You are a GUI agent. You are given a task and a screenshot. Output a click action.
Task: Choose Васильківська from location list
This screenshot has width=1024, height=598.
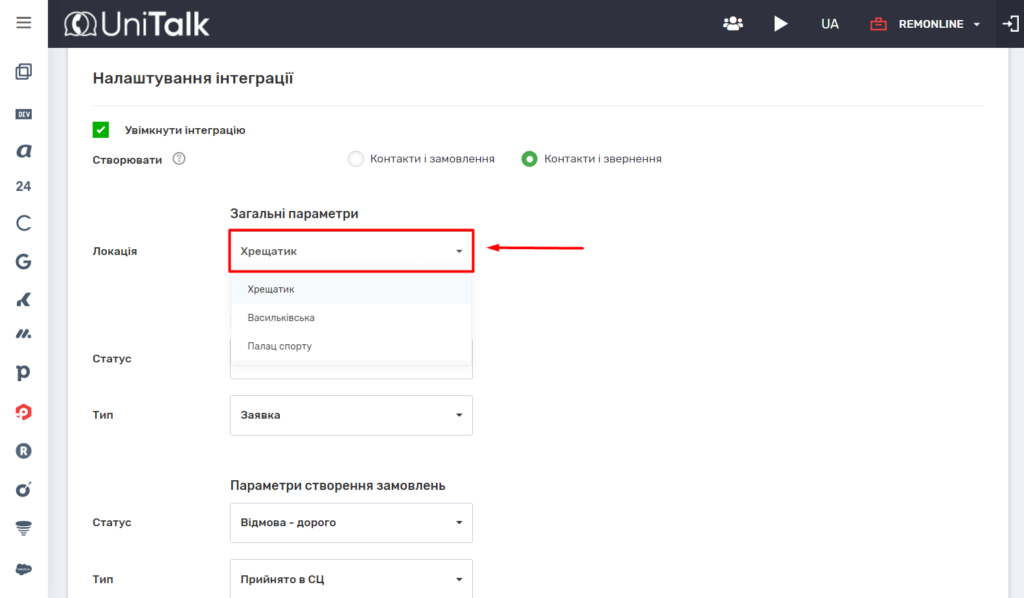pyautogui.click(x=281, y=318)
